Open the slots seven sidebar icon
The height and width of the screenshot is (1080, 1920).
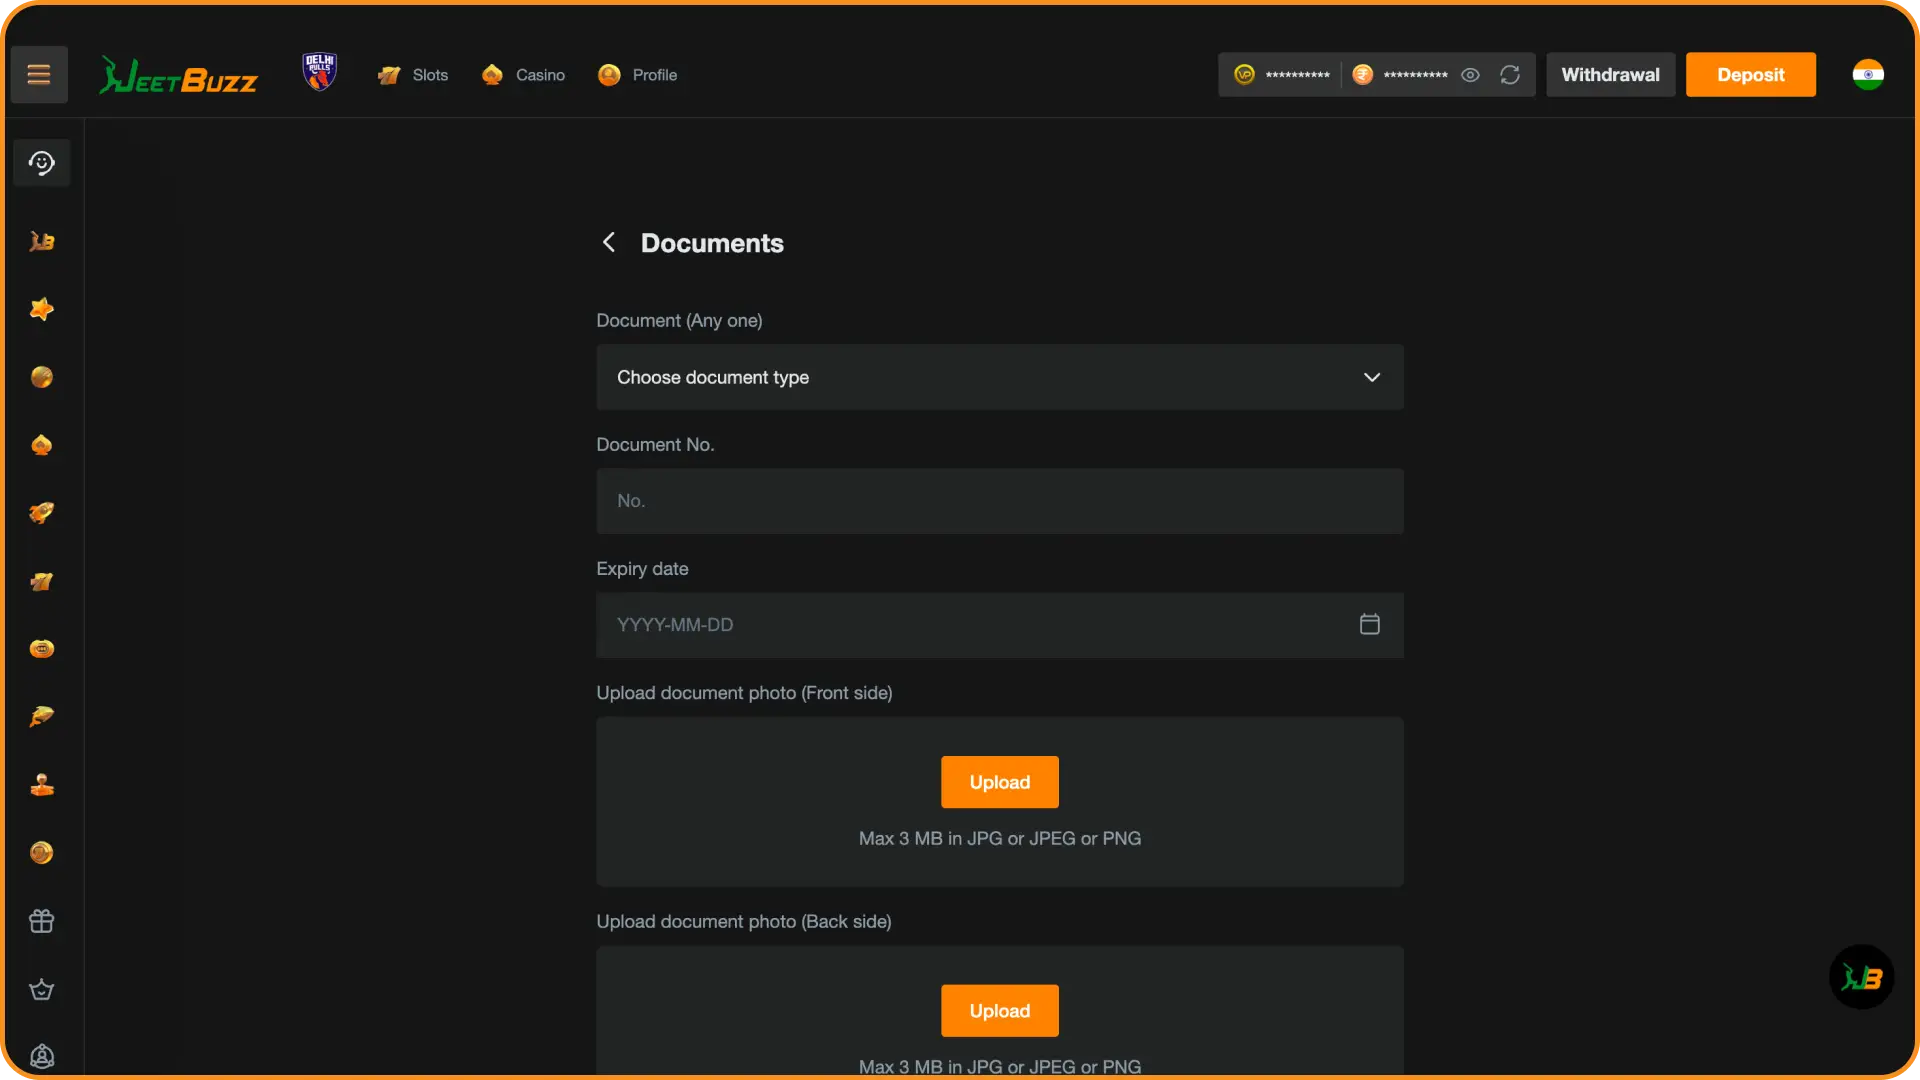click(42, 581)
